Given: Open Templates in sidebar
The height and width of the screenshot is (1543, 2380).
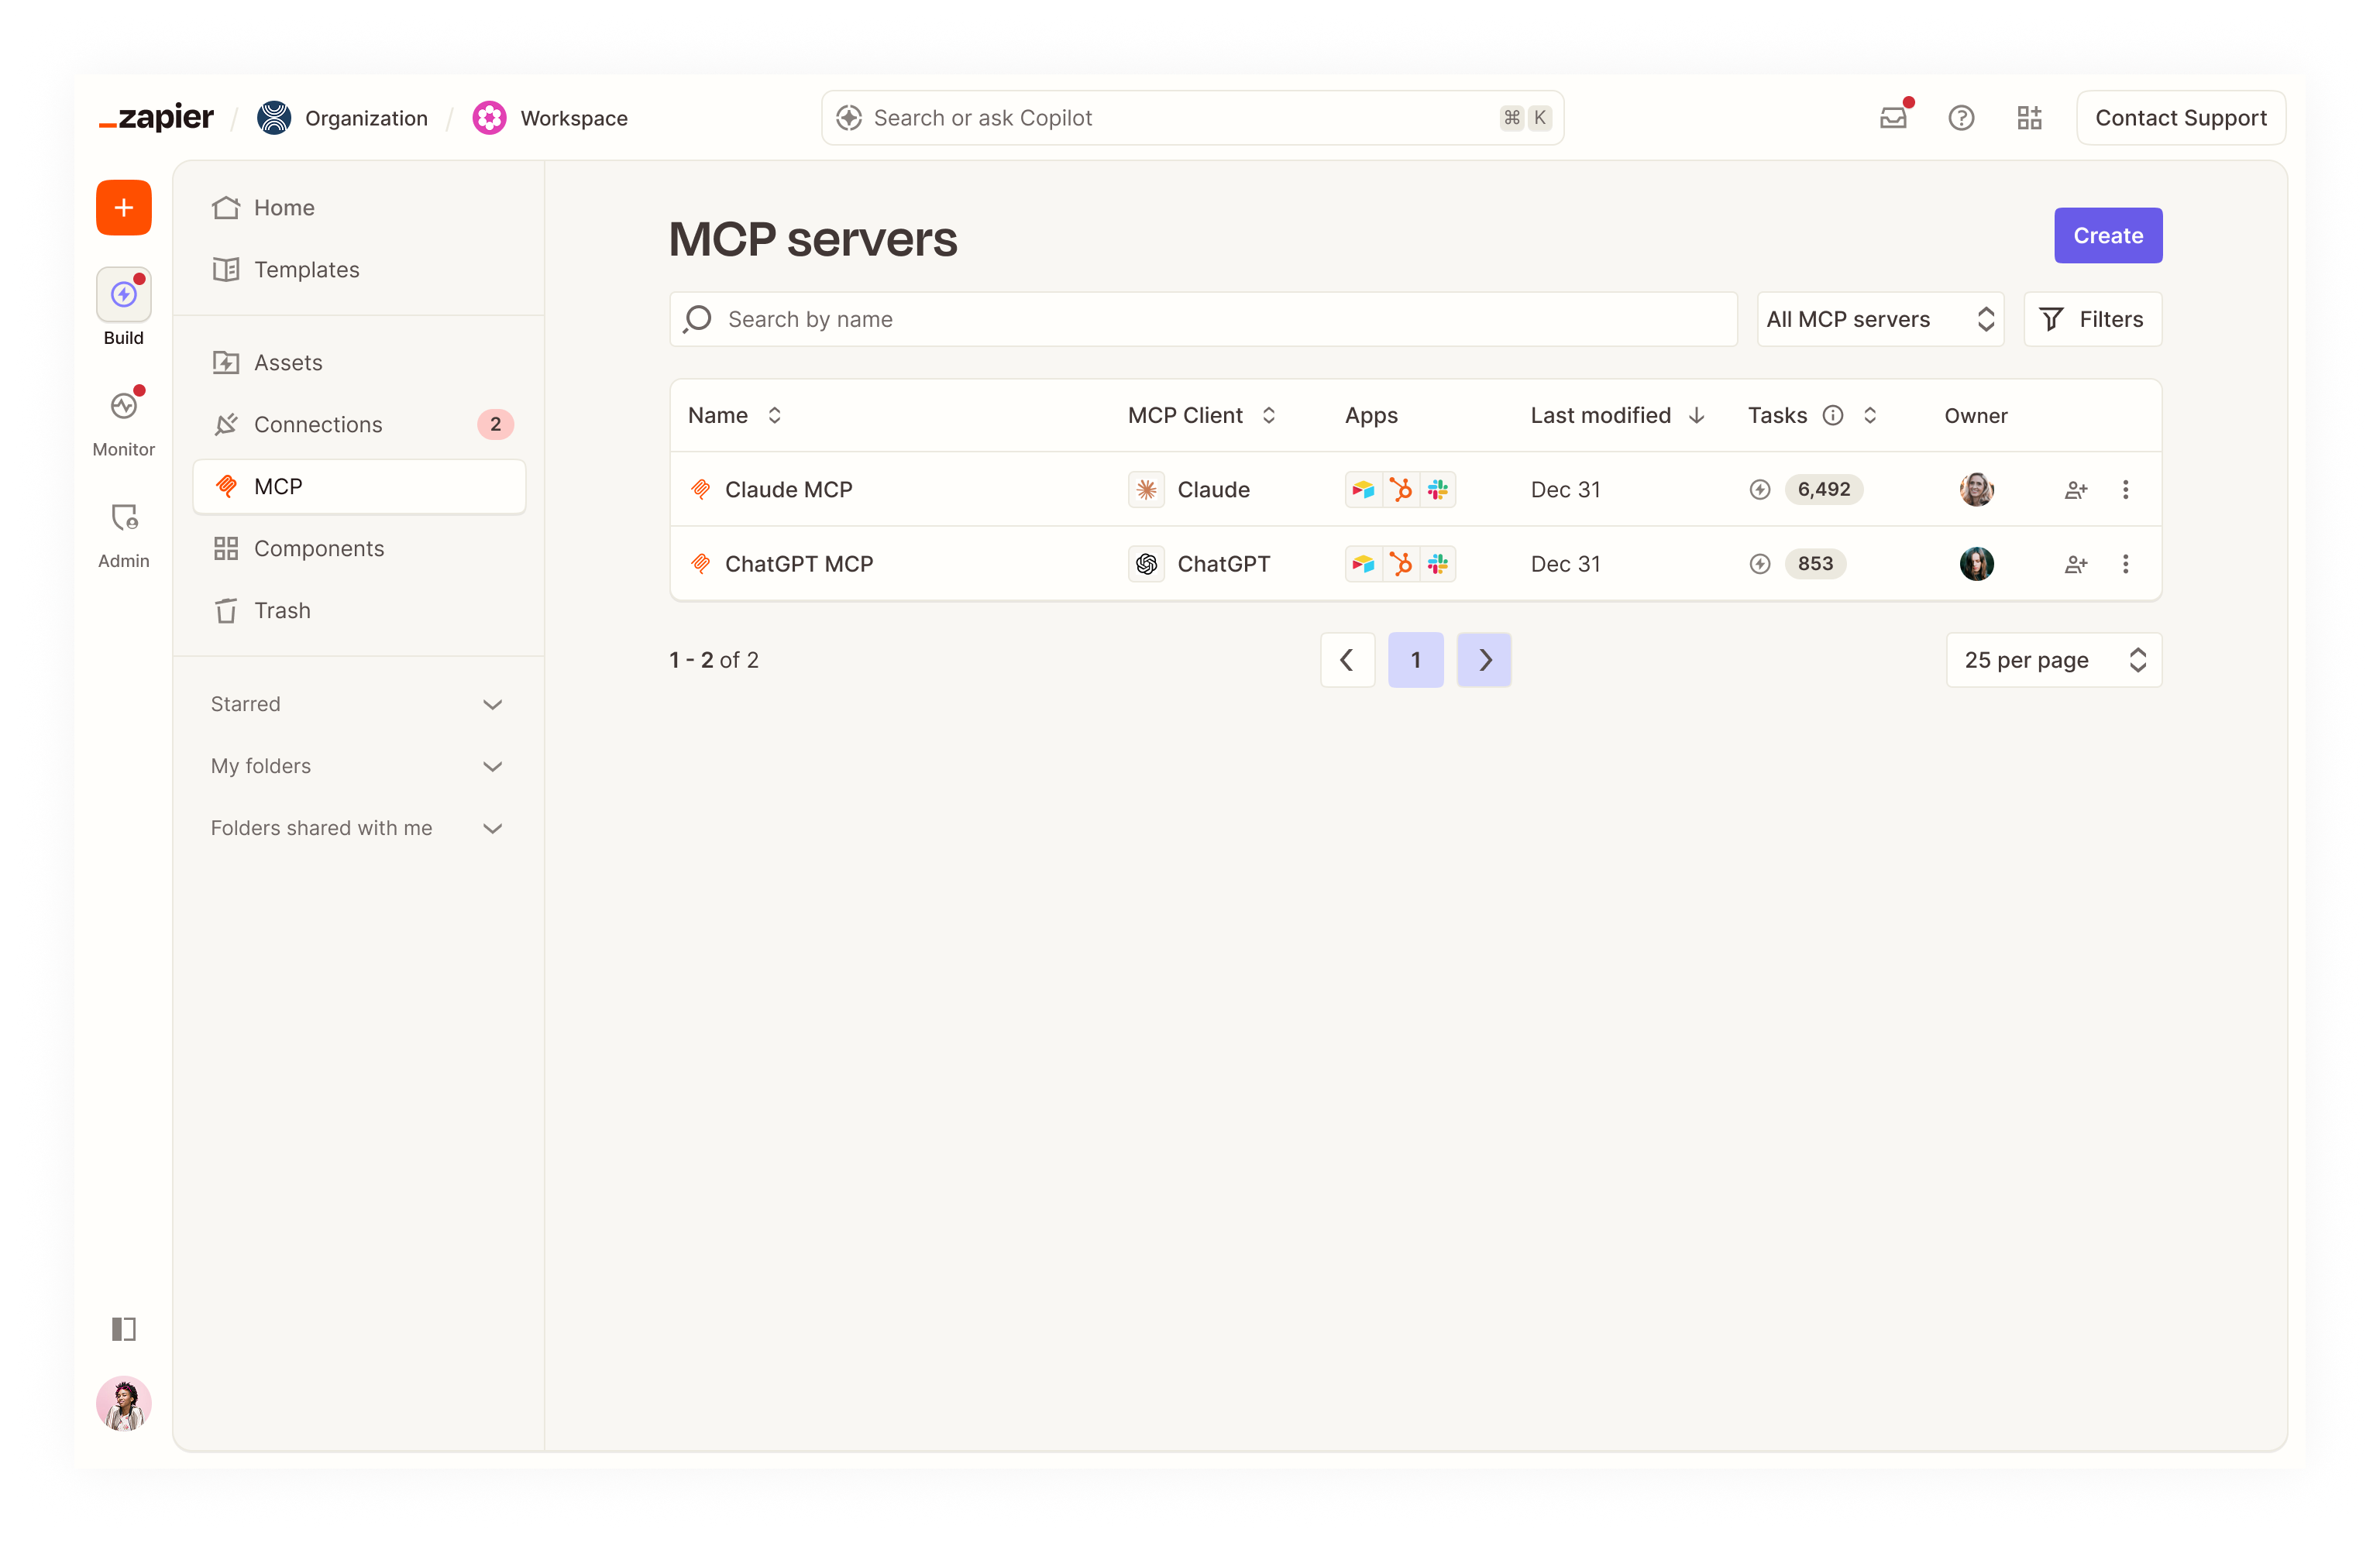Looking at the screenshot, I should click(359, 270).
